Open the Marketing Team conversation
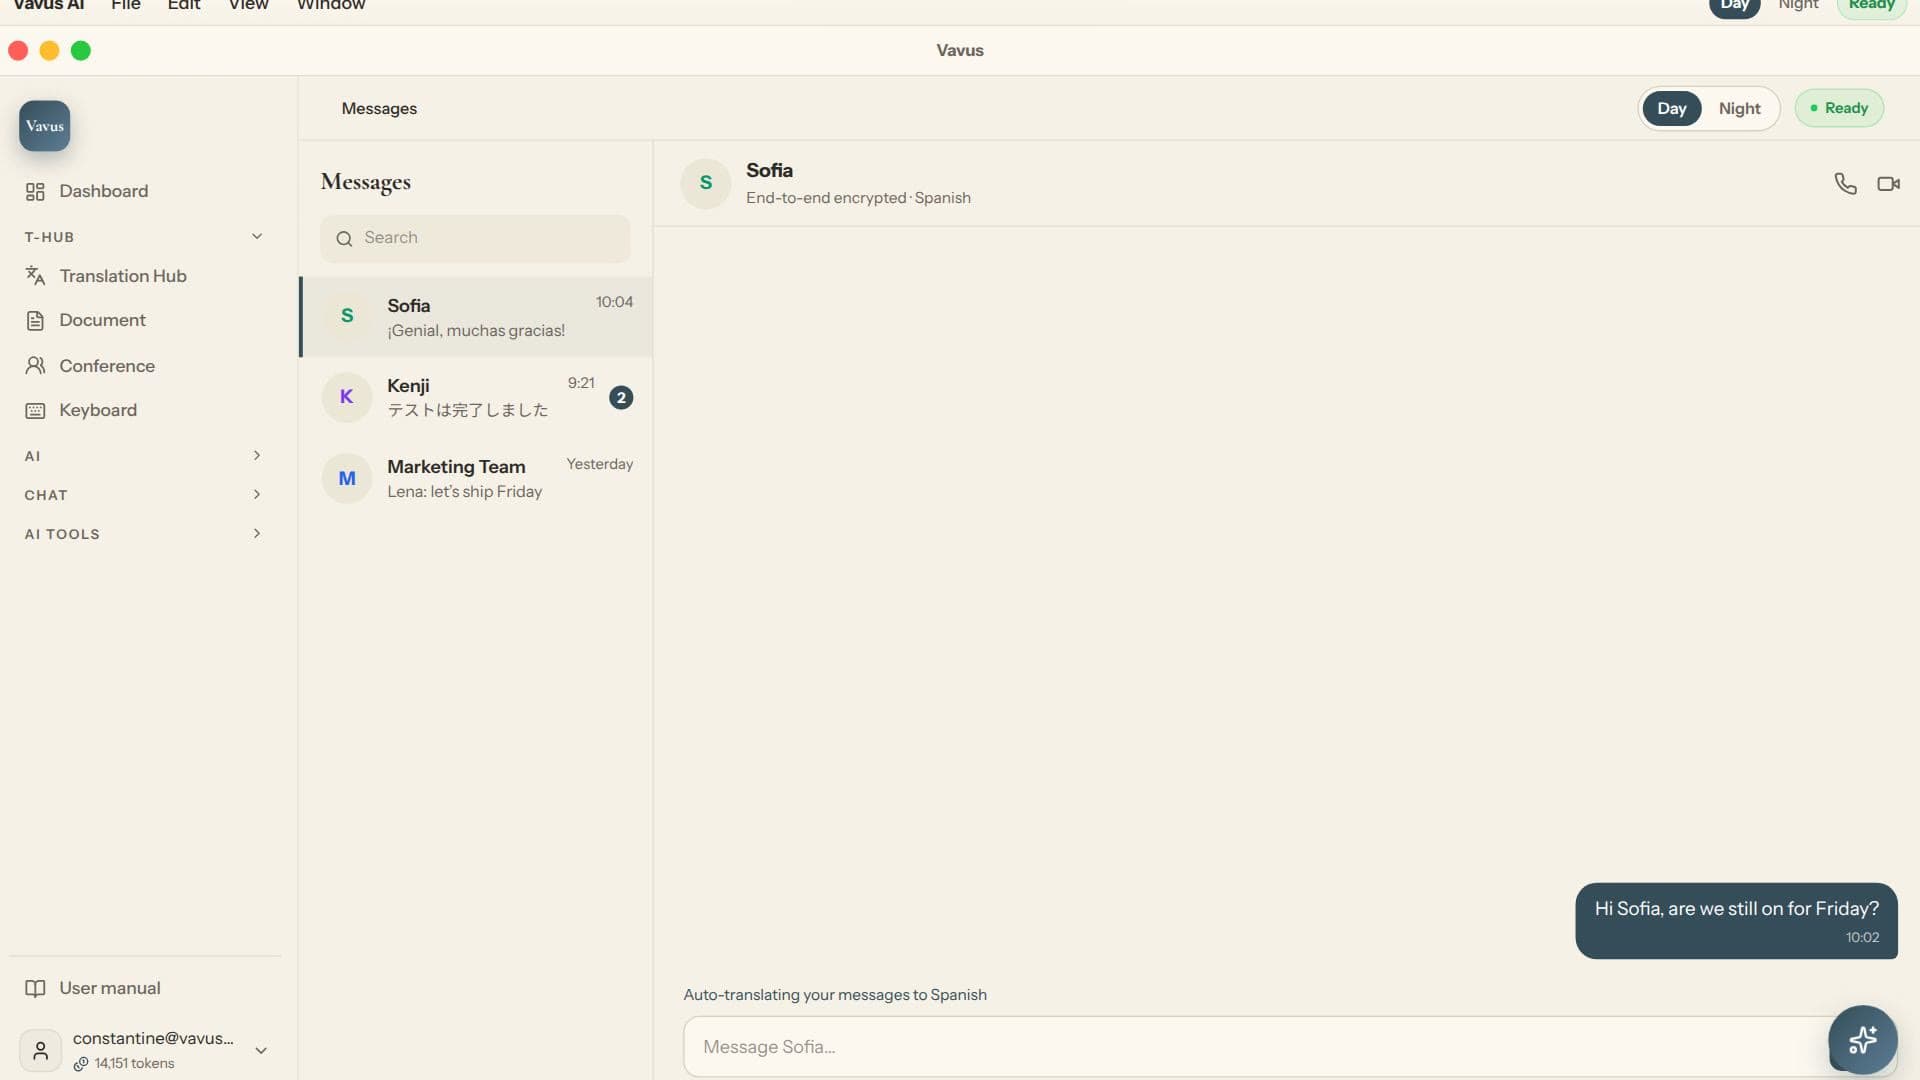The height and width of the screenshot is (1080, 1920). point(476,479)
